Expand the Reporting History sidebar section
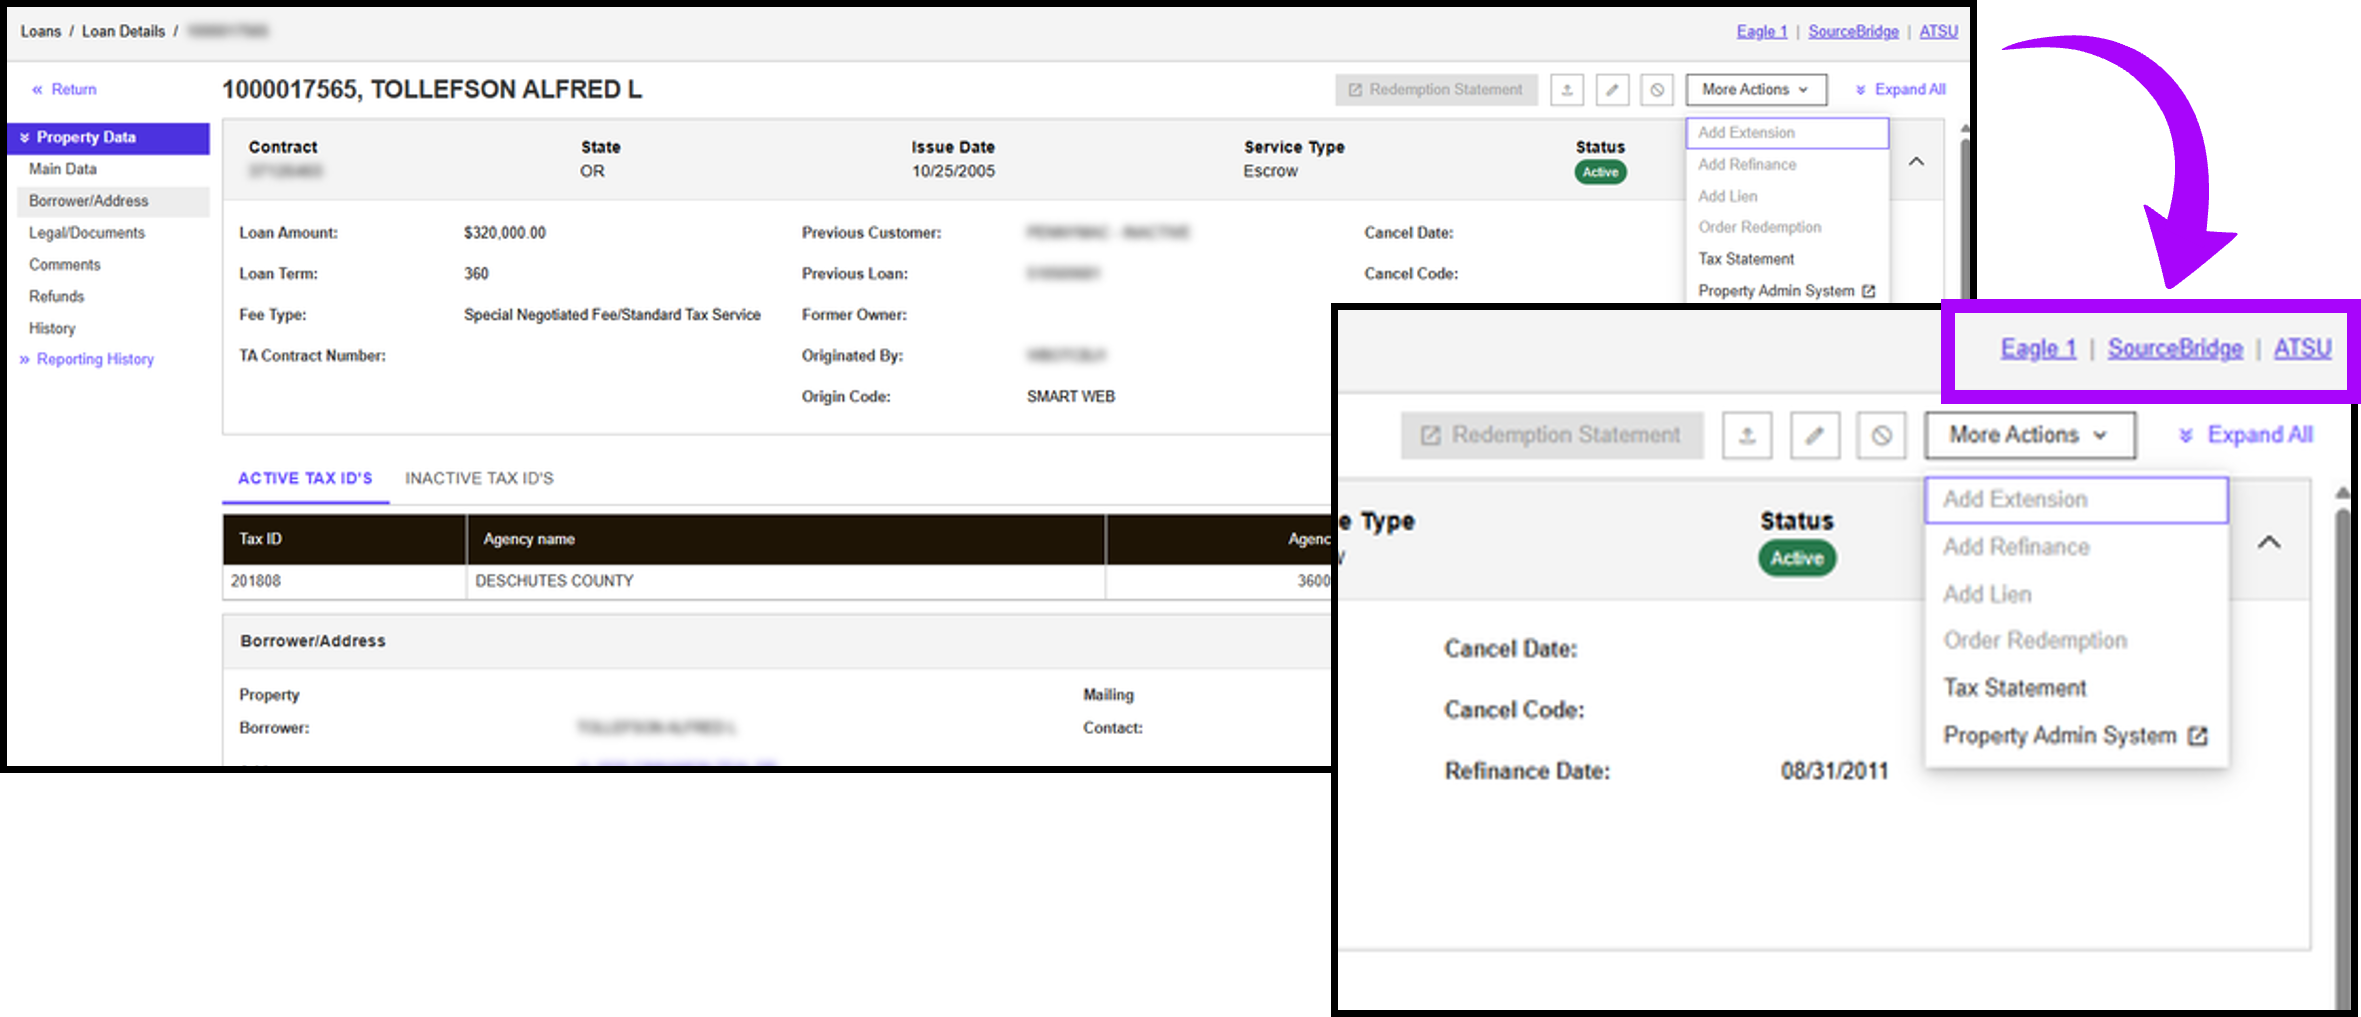Viewport: 2361px width, 1017px height. coord(24,360)
